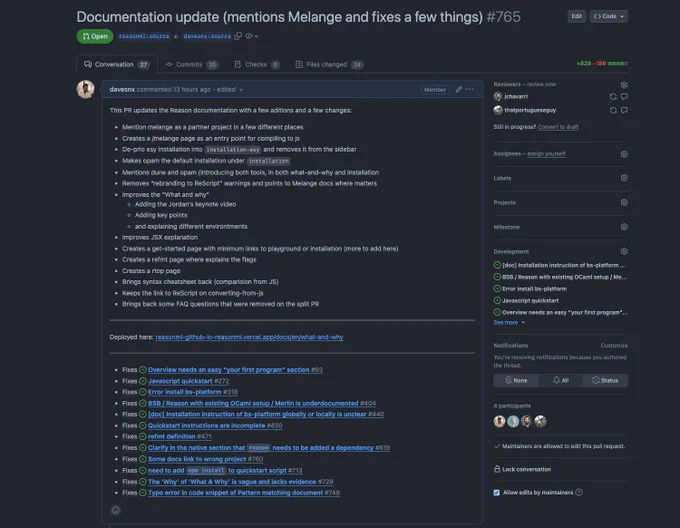The width and height of the screenshot is (680, 528).
Task: Toggle Allow edits by maintainers checkbox
Action: (x=497, y=492)
